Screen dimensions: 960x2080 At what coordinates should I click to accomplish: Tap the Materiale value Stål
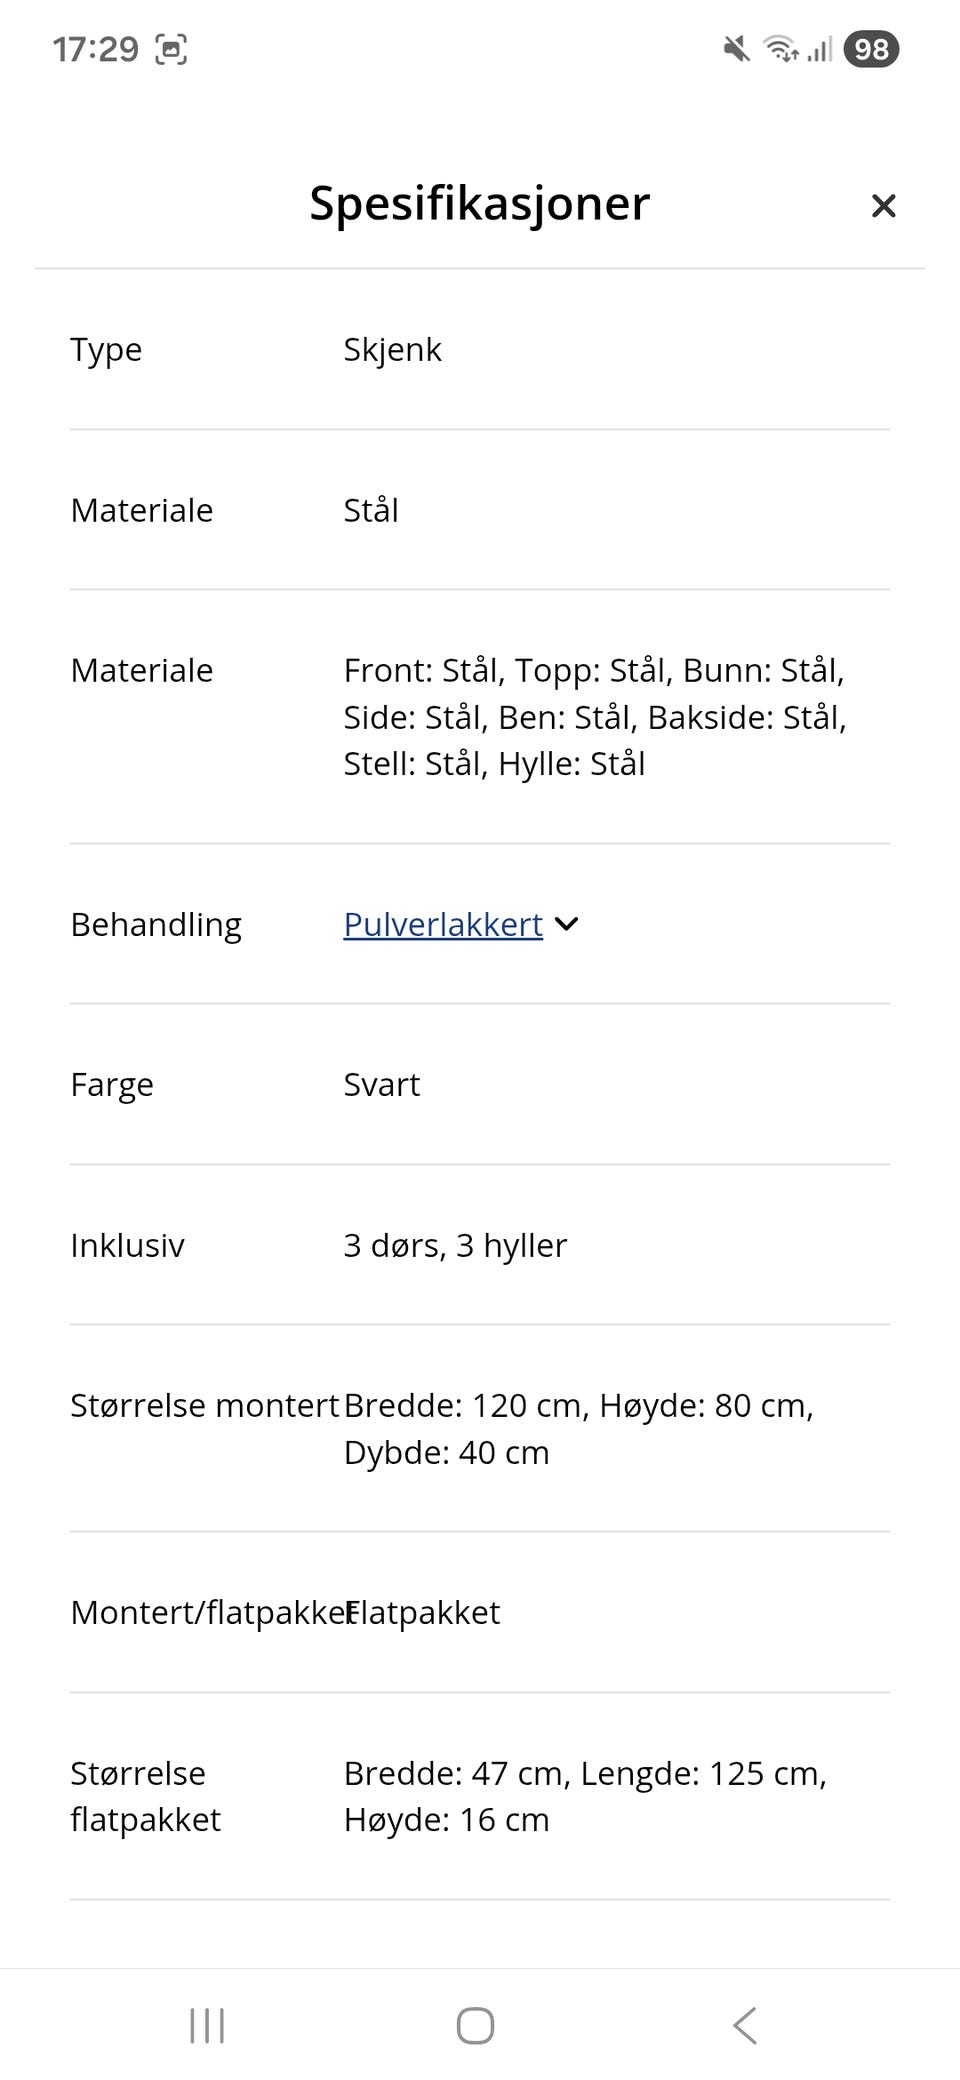tap(370, 510)
